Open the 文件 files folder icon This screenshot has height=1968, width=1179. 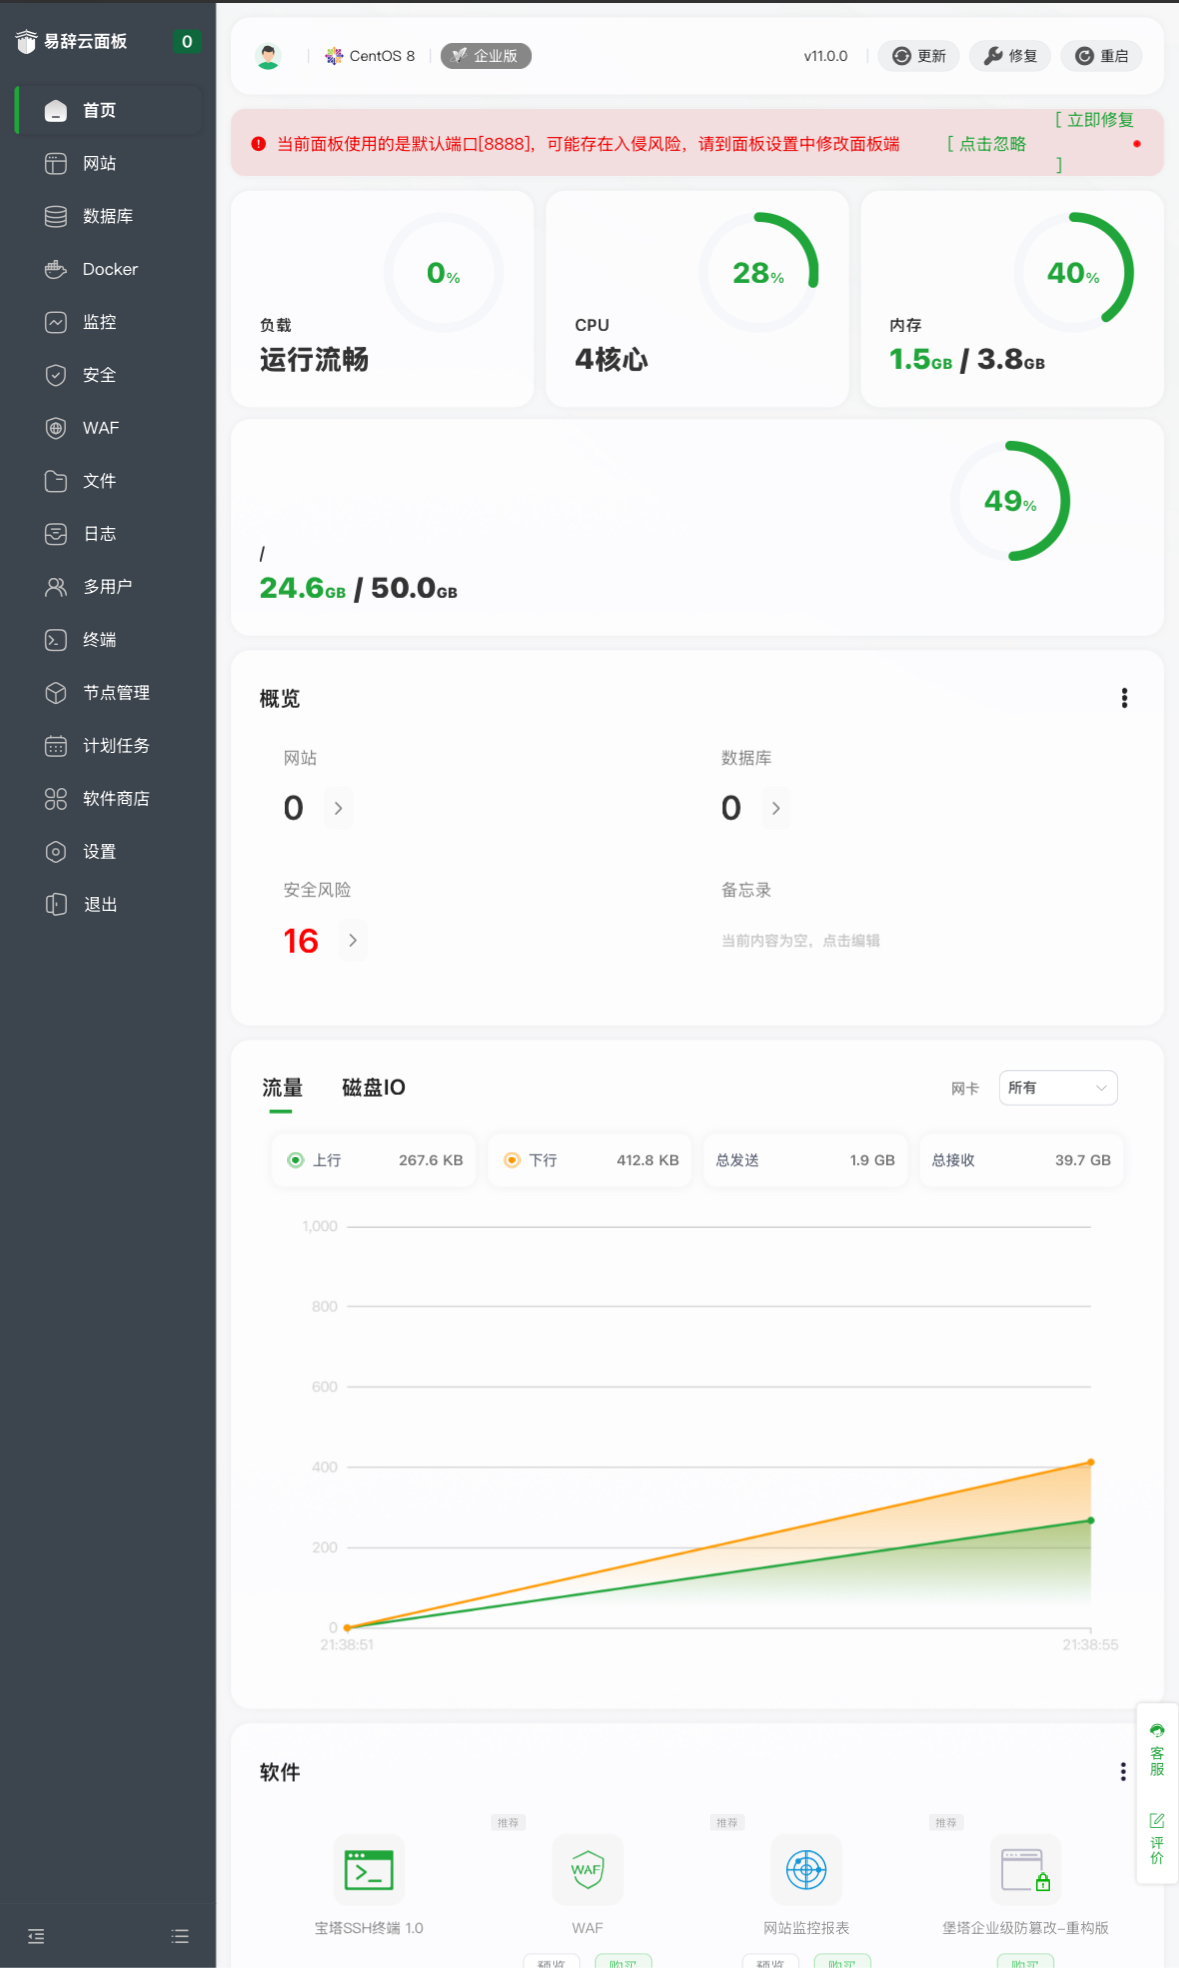[56, 482]
